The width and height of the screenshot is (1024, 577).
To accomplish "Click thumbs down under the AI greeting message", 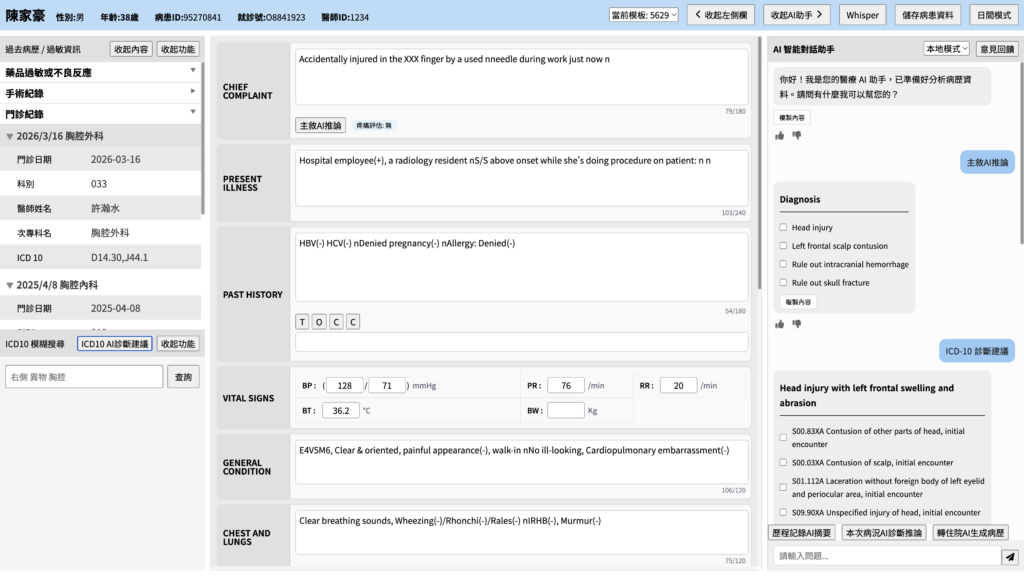I will (796, 136).
